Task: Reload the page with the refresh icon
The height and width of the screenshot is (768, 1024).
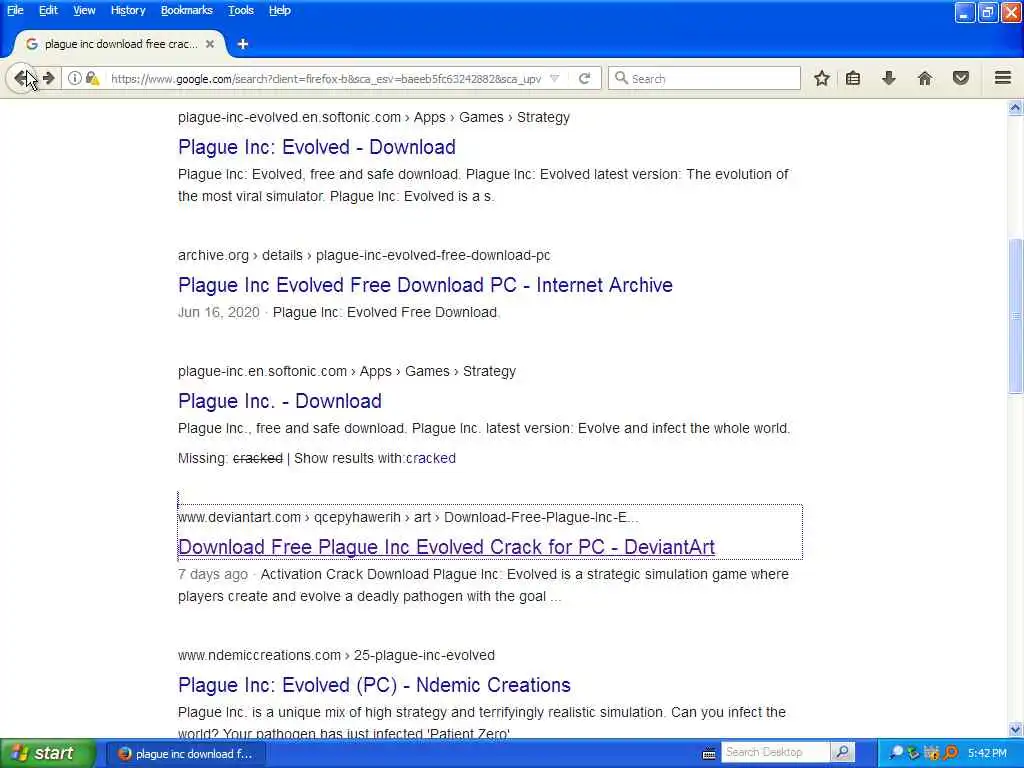Action: coord(584,78)
